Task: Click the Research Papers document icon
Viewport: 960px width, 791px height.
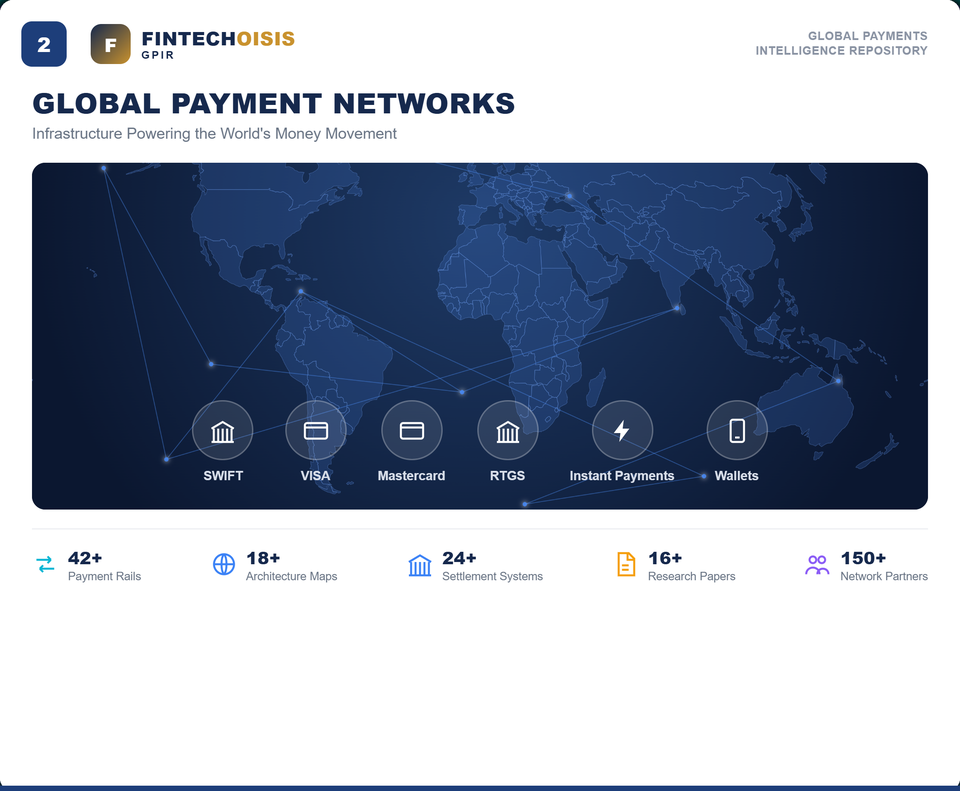Action: 626,564
